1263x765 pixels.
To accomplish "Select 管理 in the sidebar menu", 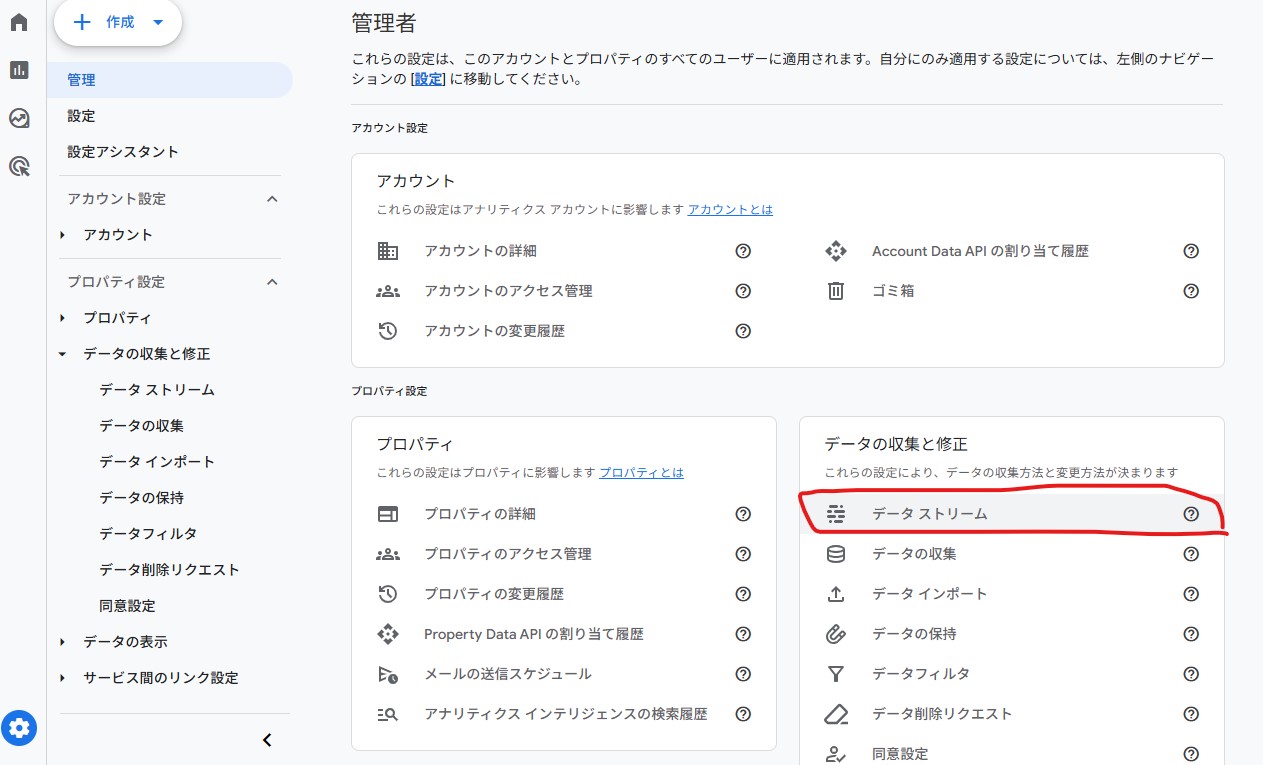I will pos(82,80).
